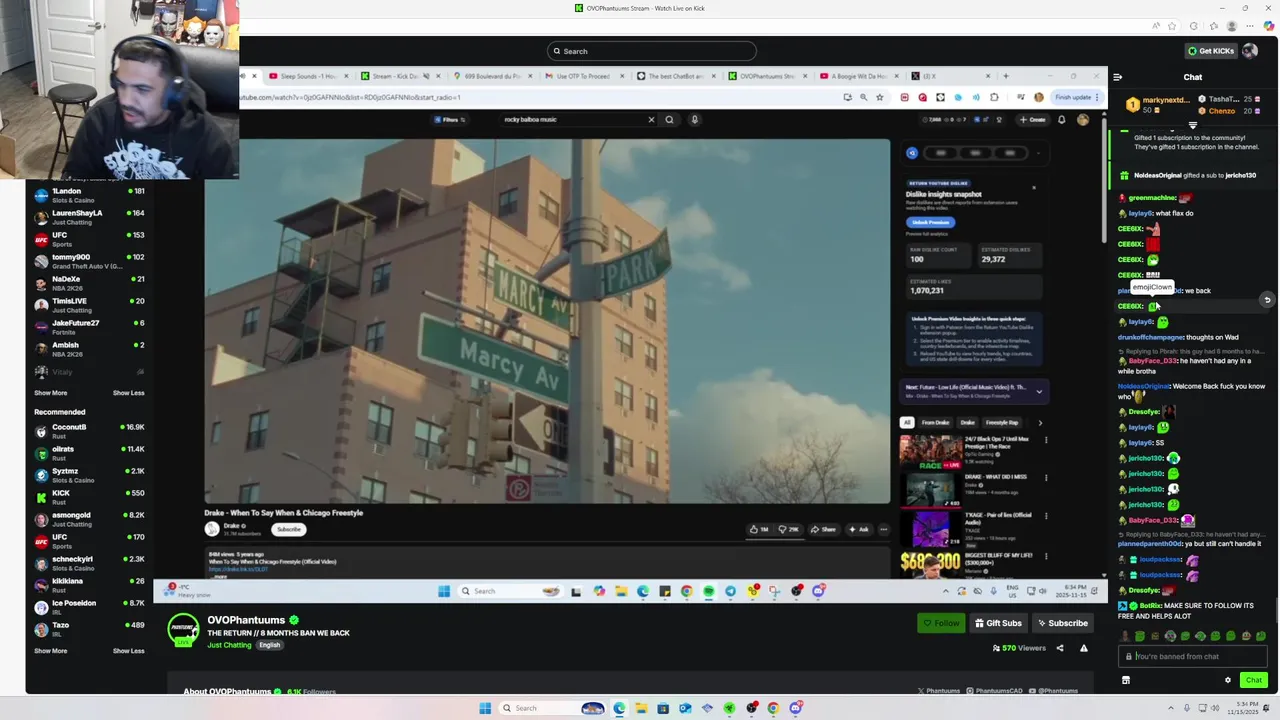Open the user profile avatar menu
1280x720 pixels.
tap(1249, 51)
